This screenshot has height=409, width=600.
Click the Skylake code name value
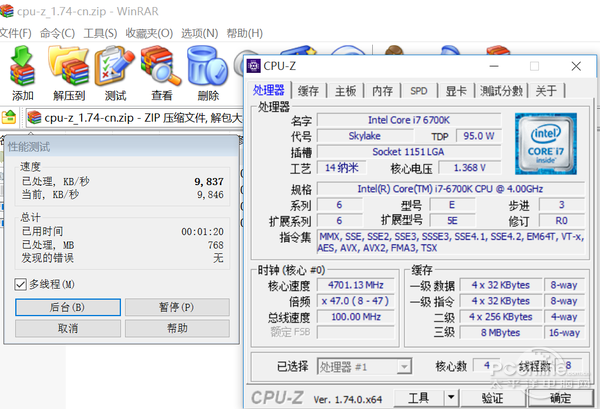365,136
